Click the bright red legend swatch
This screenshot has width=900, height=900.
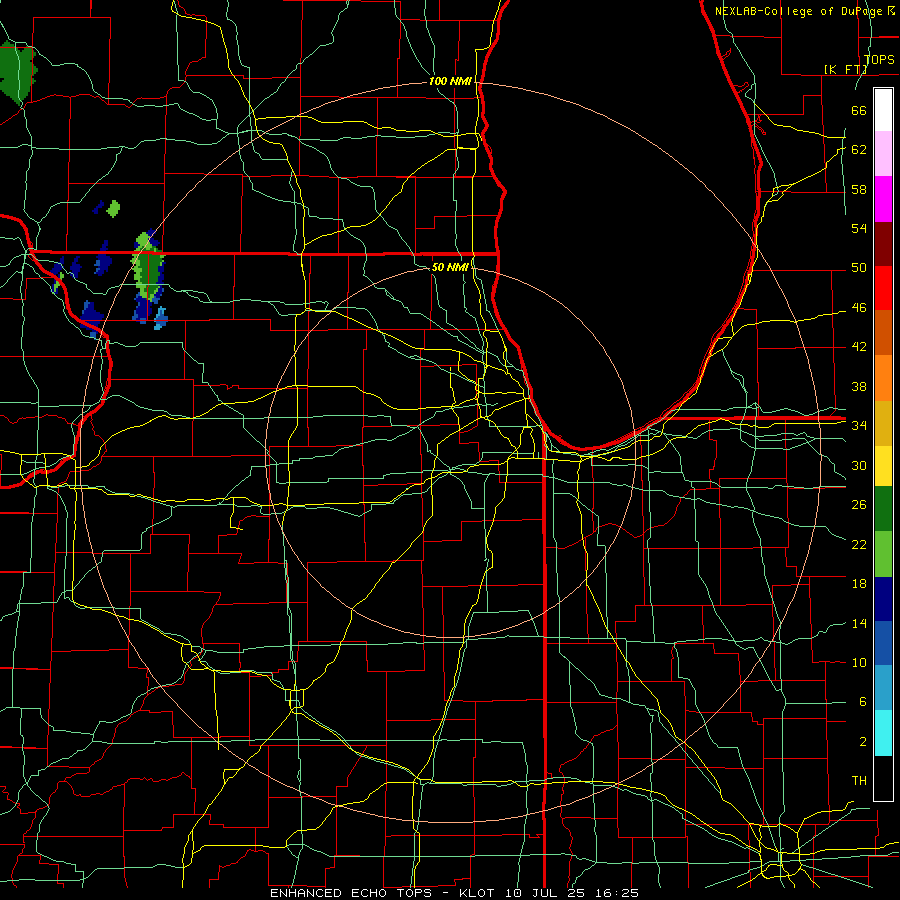(883, 288)
